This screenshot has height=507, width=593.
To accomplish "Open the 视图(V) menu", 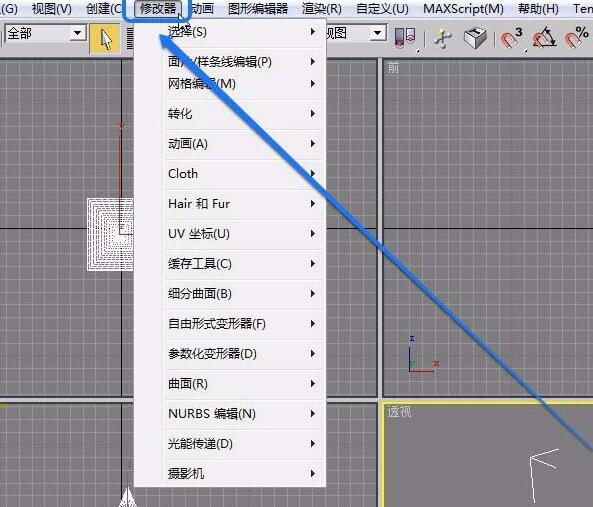I will [52, 8].
